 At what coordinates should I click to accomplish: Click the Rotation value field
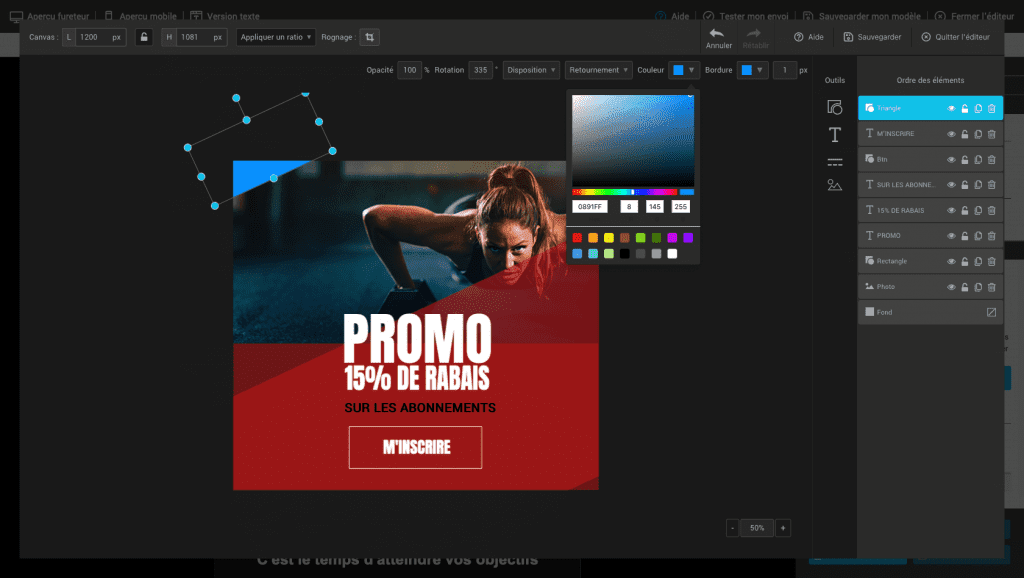[x=480, y=70]
